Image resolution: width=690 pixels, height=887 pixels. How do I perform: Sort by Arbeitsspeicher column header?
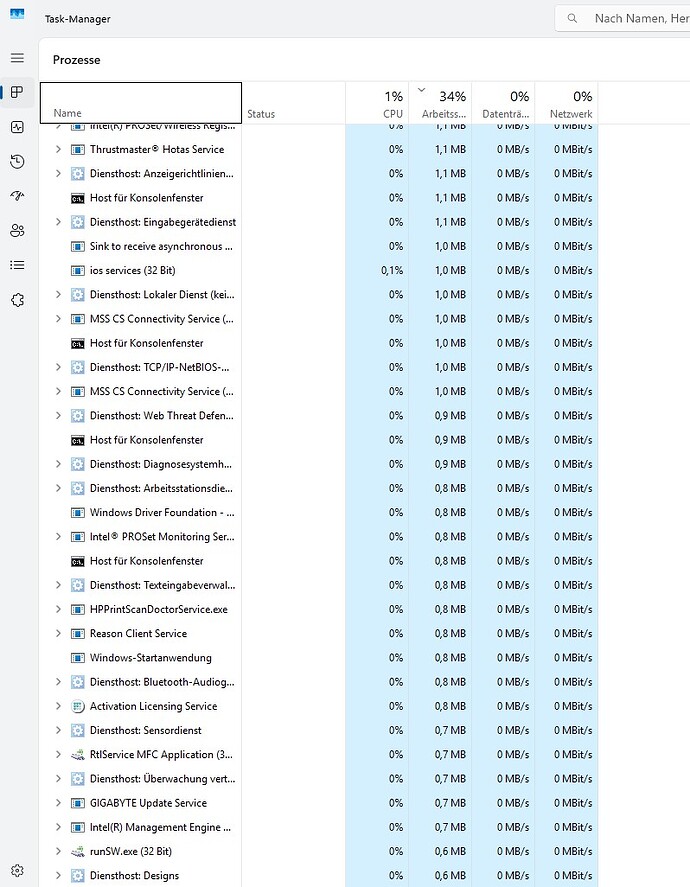coord(438,104)
